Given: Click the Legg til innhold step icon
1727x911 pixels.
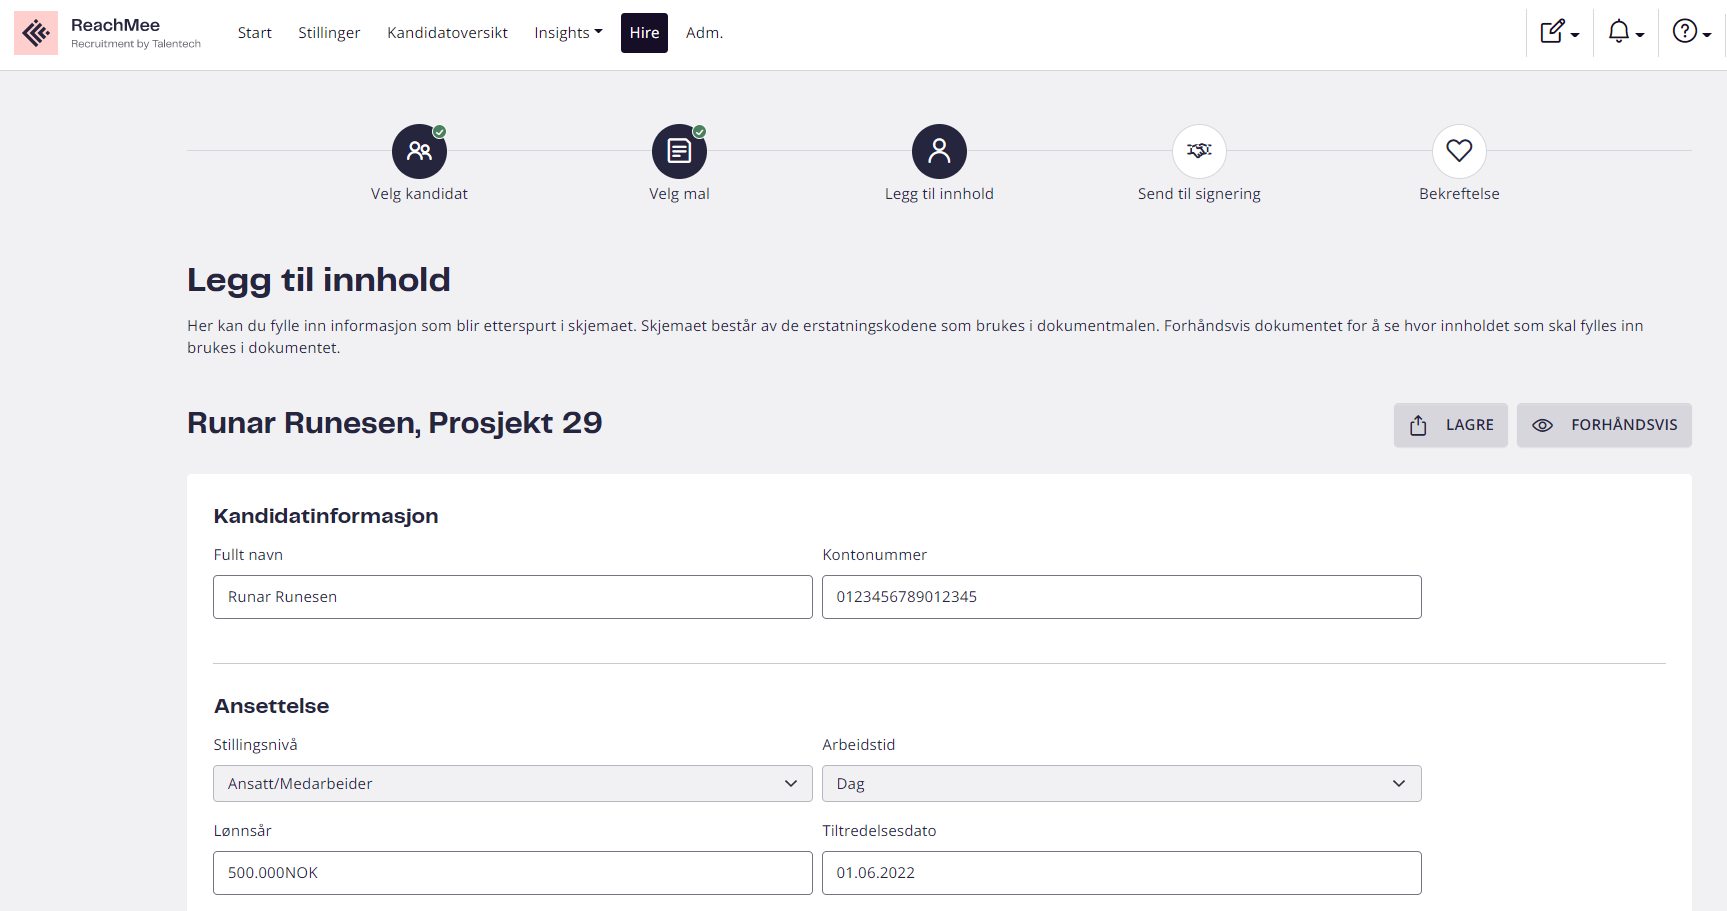Looking at the screenshot, I should [939, 151].
